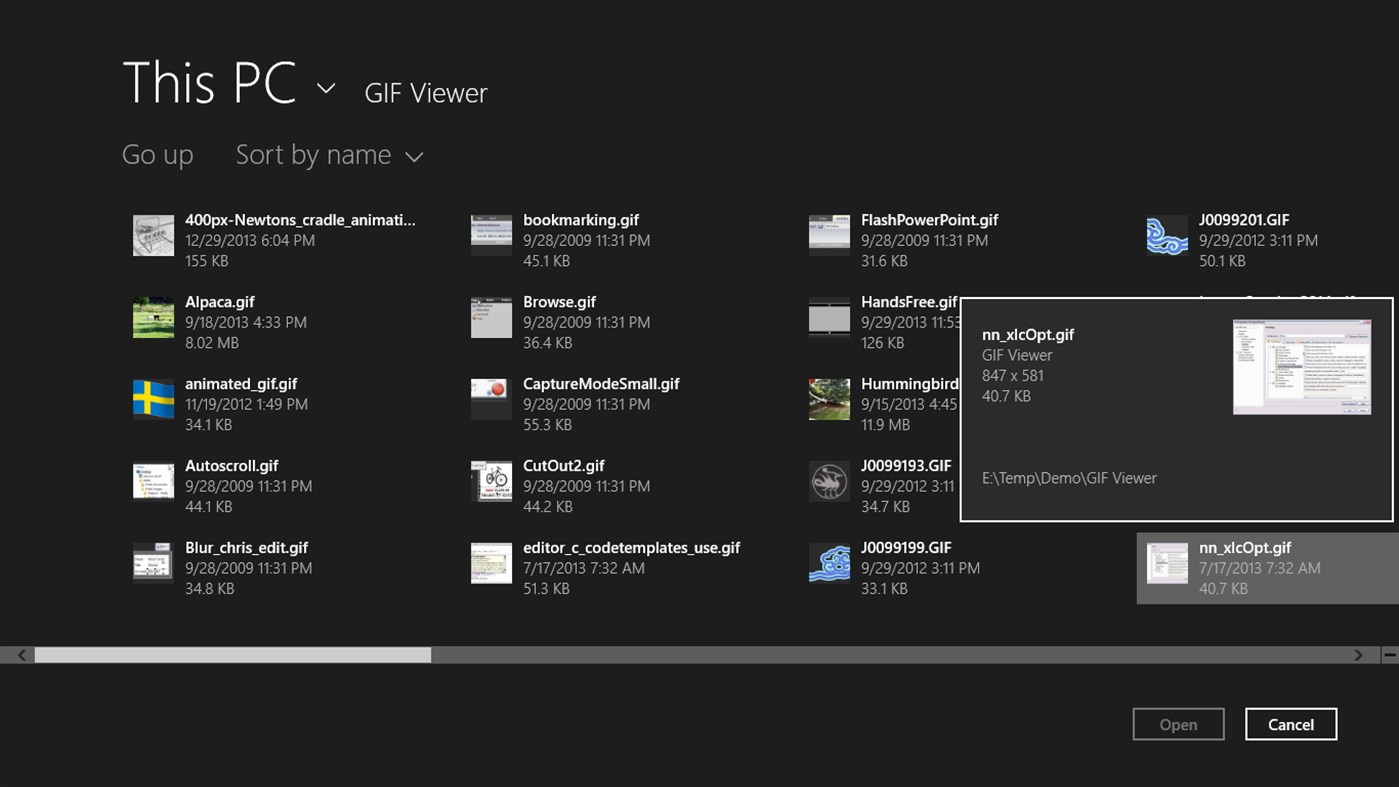This screenshot has height=787, width=1399.
Task: Open the This PC location dropdown
Action: click(x=325, y=88)
